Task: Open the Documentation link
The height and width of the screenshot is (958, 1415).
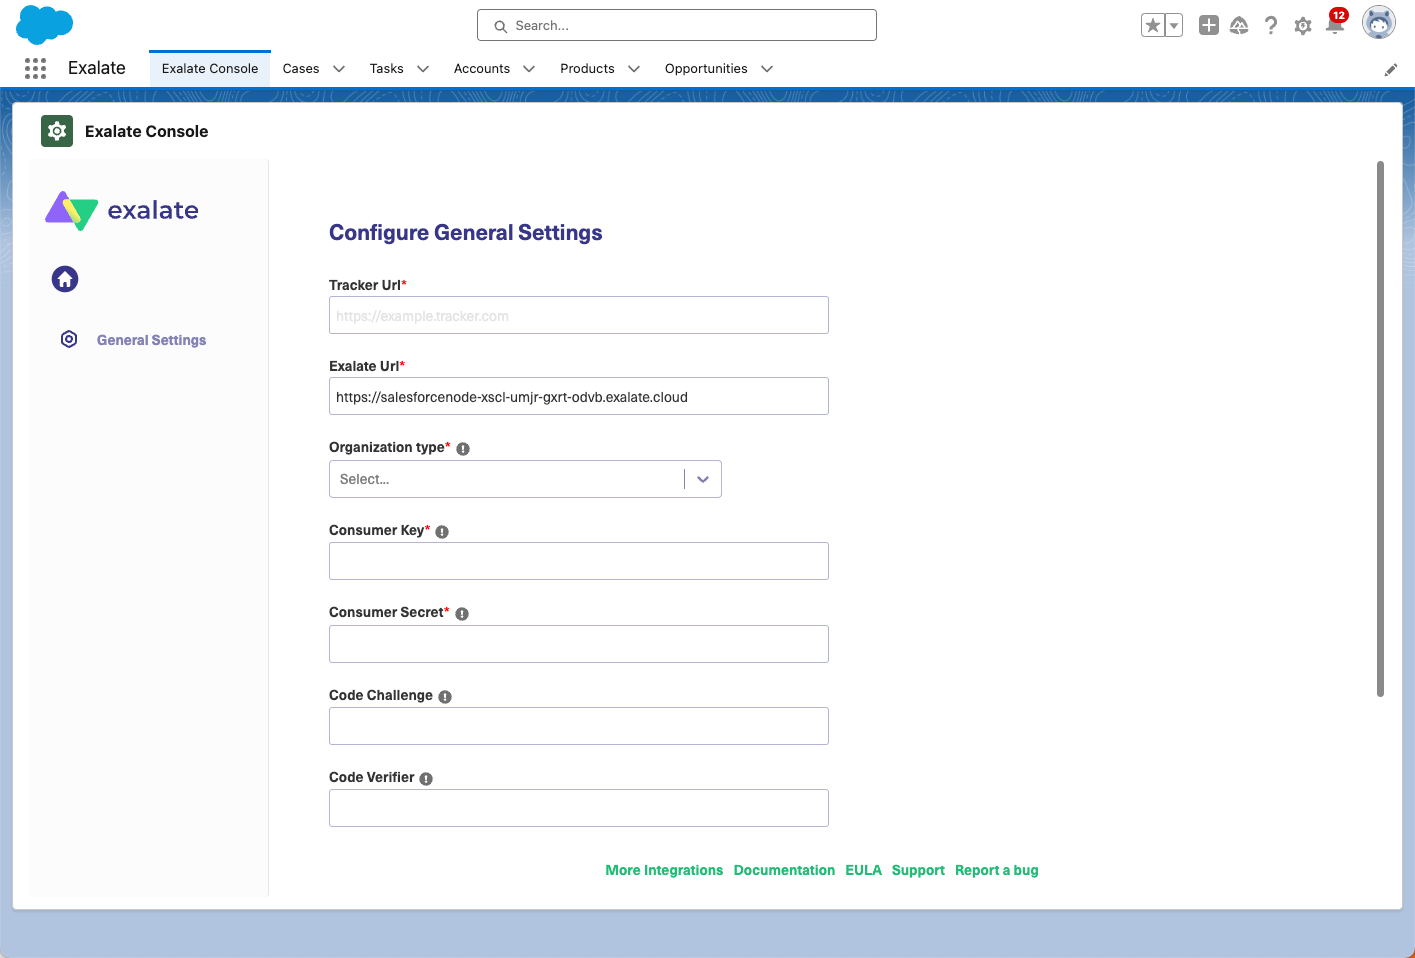Action: [x=784, y=870]
